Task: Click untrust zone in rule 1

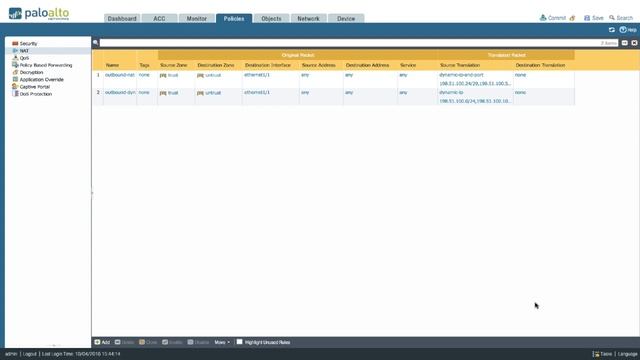Action: (x=213, y=76)
